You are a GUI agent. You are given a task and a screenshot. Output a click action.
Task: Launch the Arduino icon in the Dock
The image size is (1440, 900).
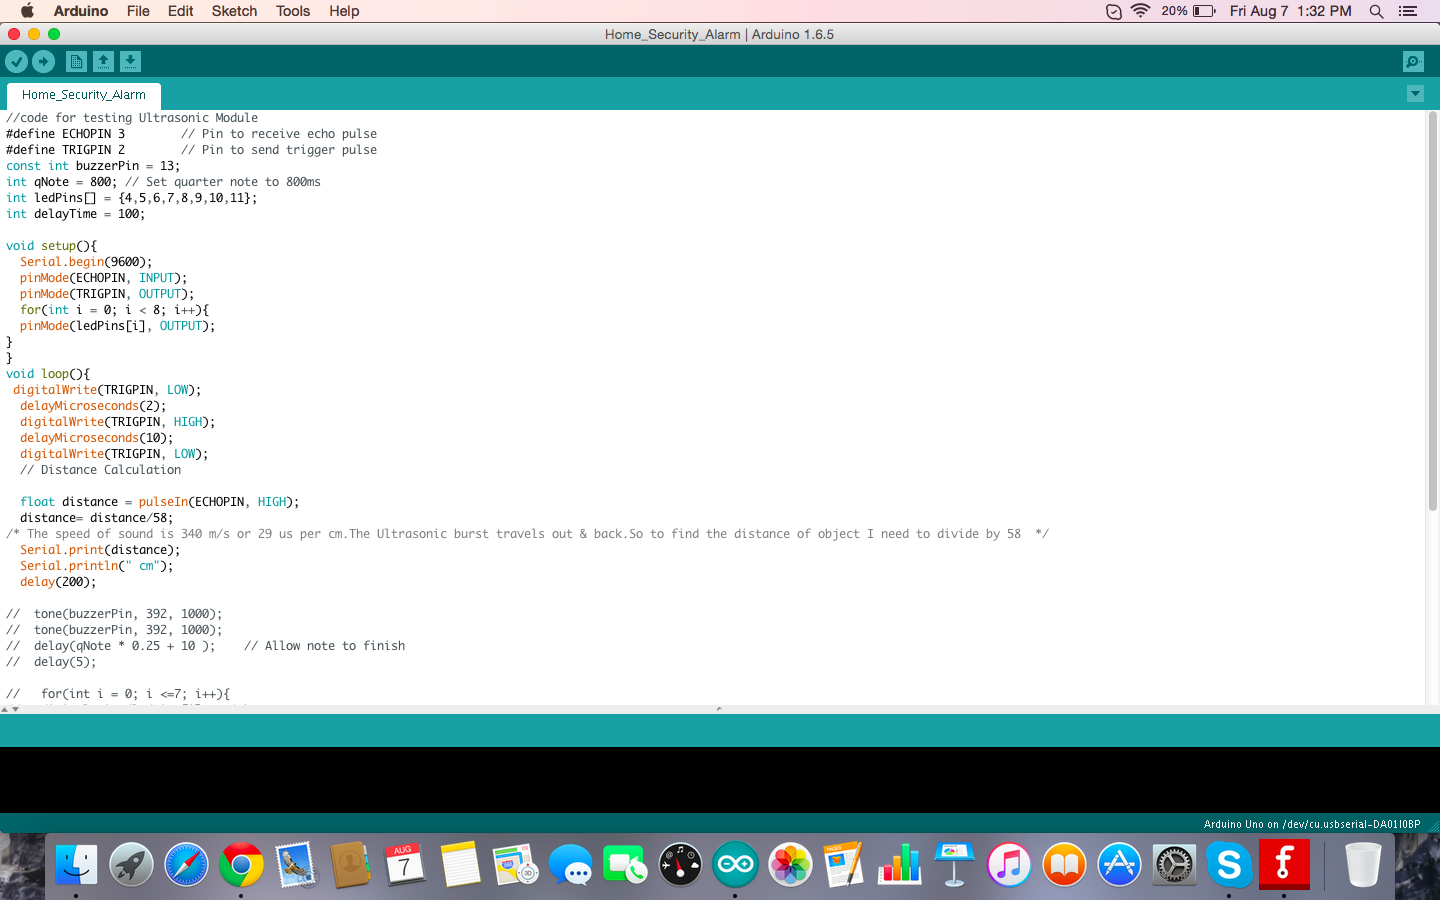[735, 864]
